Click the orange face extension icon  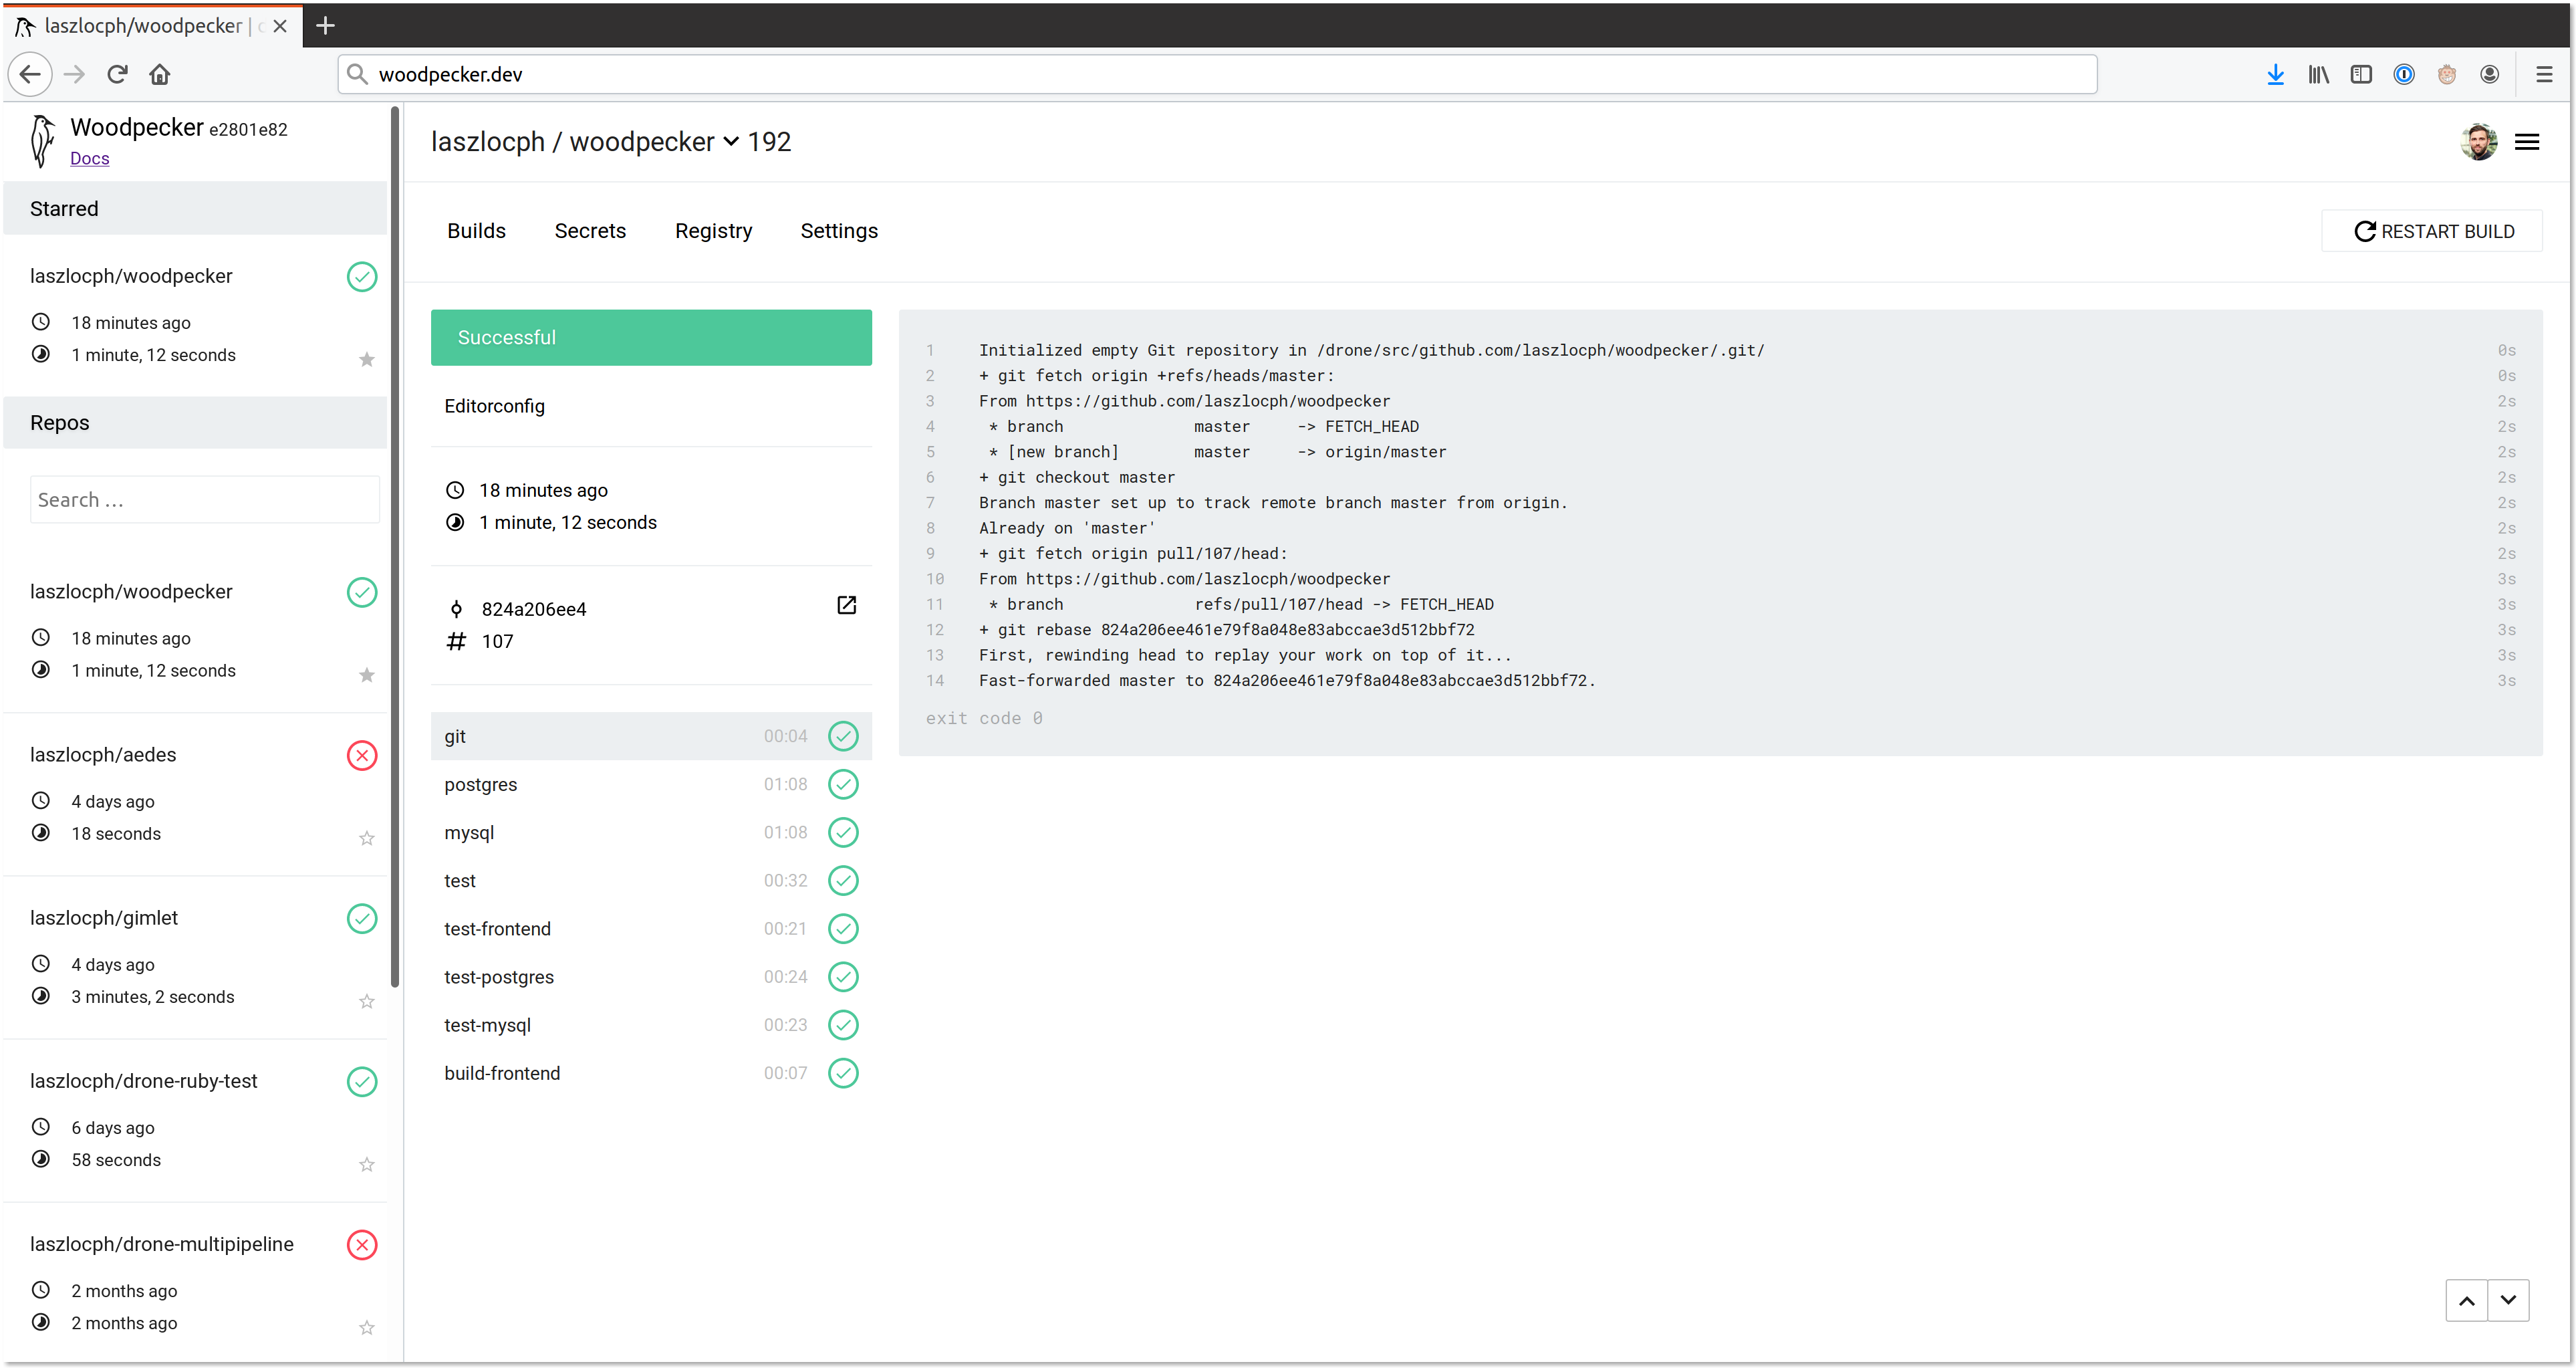click(x=2447, y=74)
